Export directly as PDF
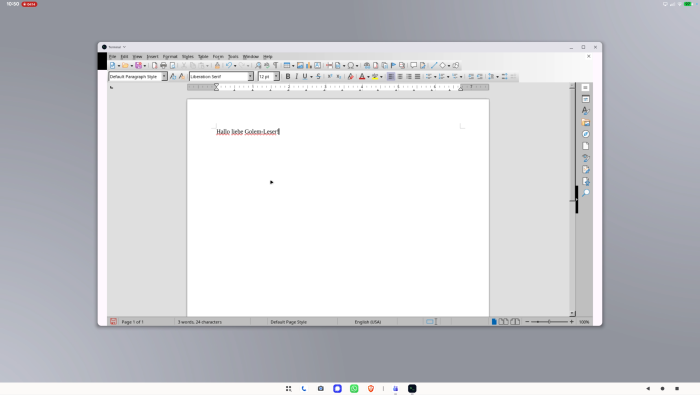This screenshot has height=395, width=700. (x=154, y=66)
